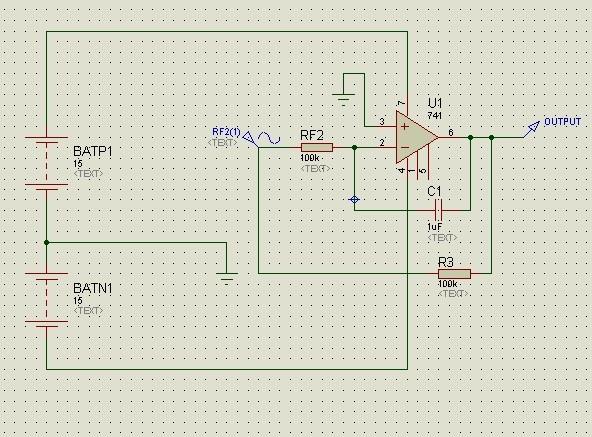Click the 1uF value under C1

(x=435, y=227)
